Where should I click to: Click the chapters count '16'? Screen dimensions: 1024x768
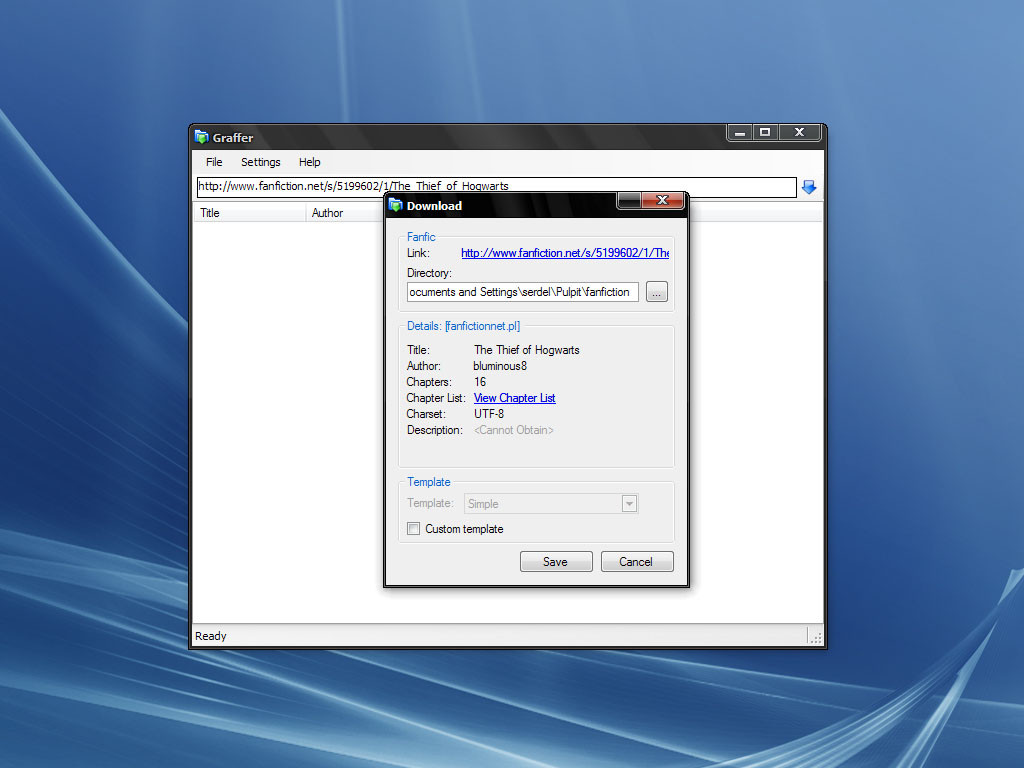click(480, 382)
